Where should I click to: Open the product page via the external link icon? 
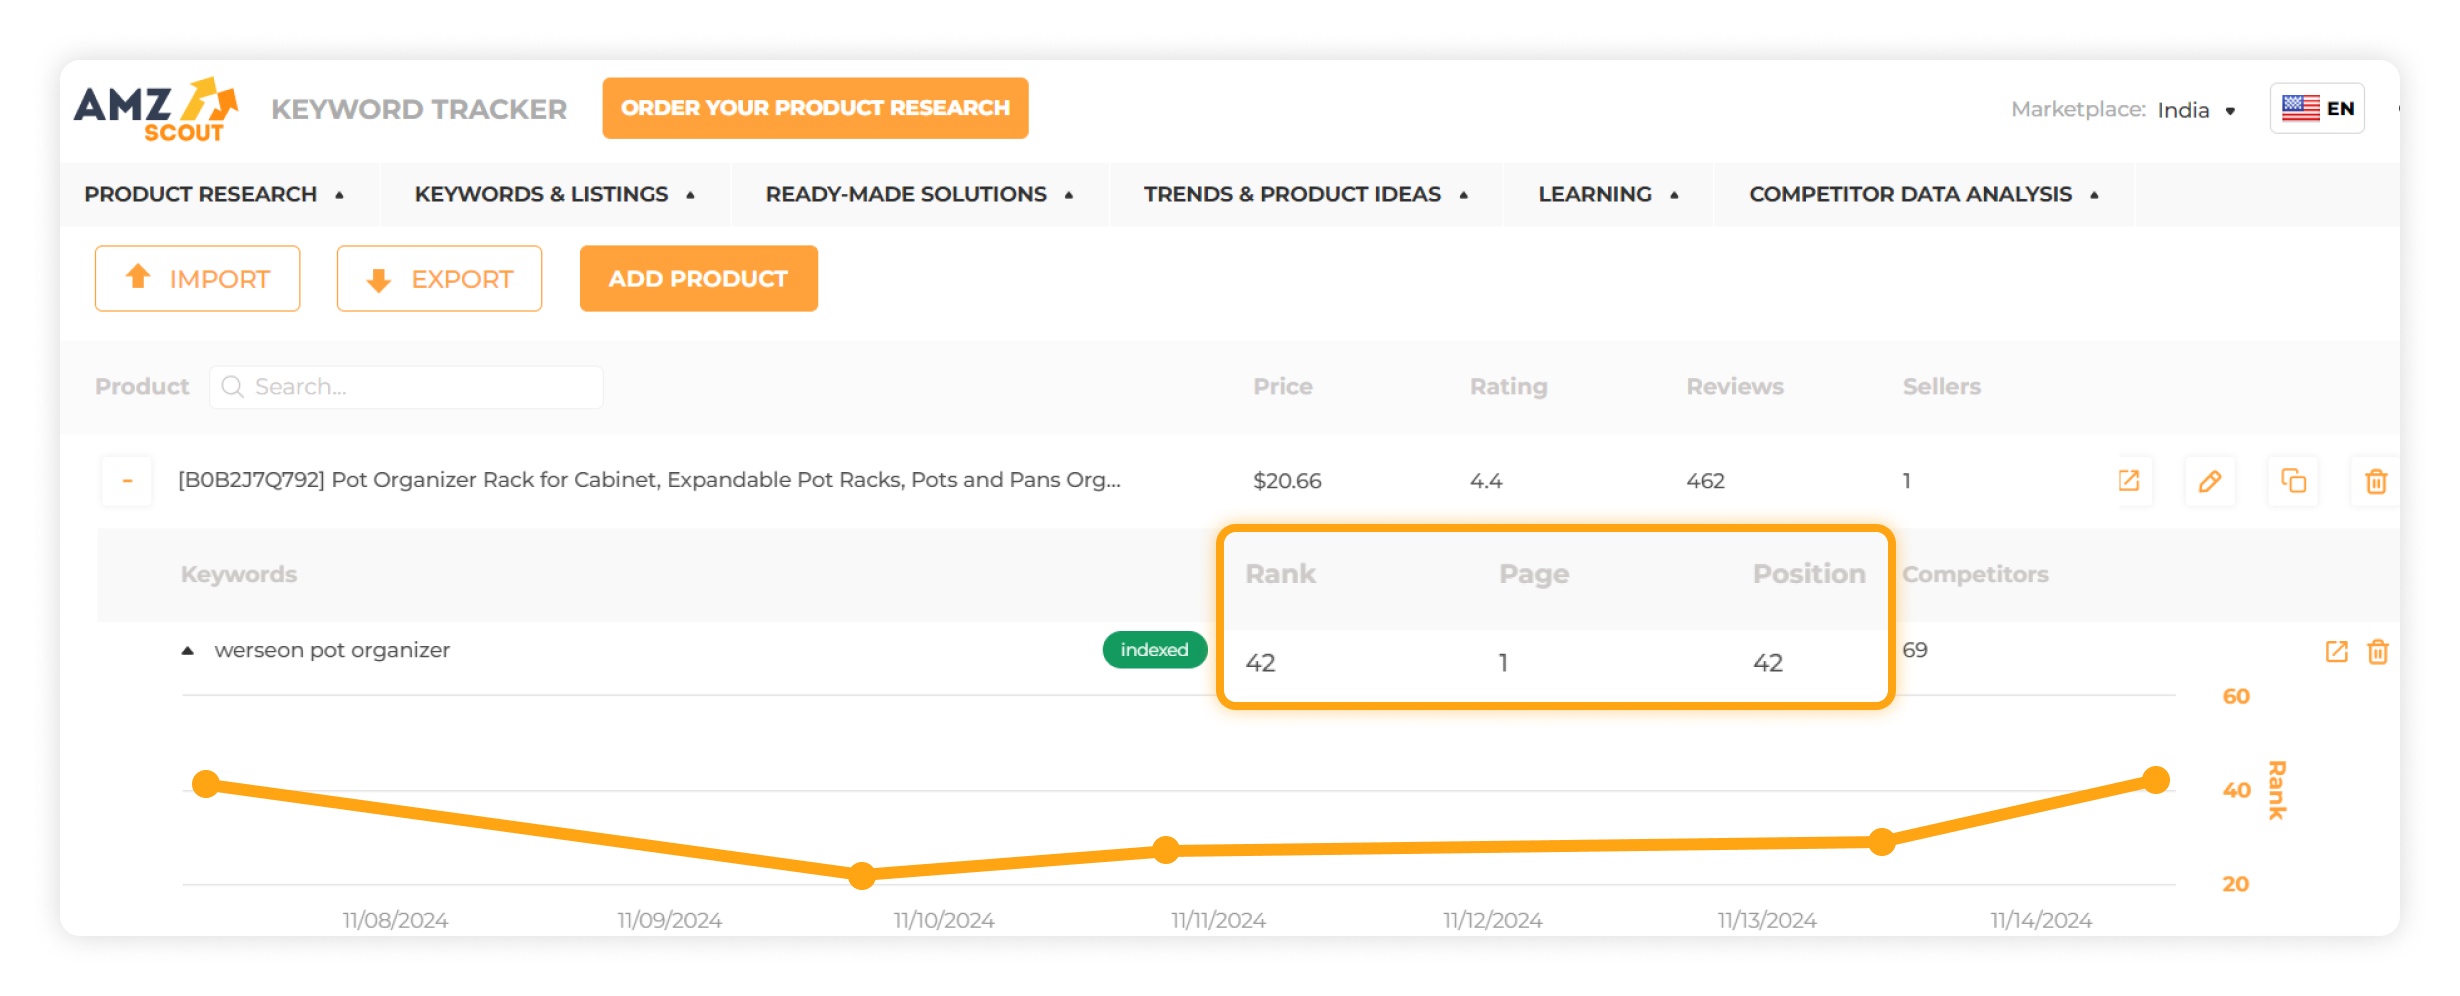click(x=2130, y=481)
